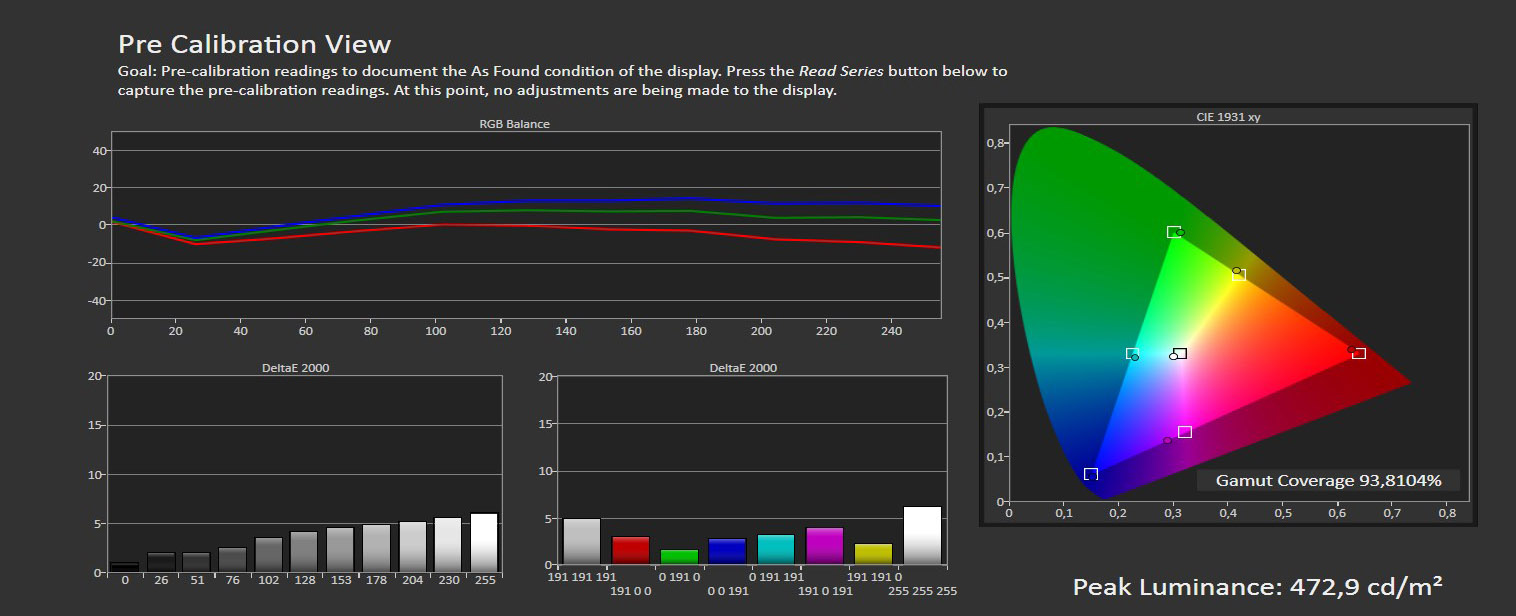Select the magenta target square on CIE diagram
This screenshot has width=1516, height=616.
click(1185, 432)
